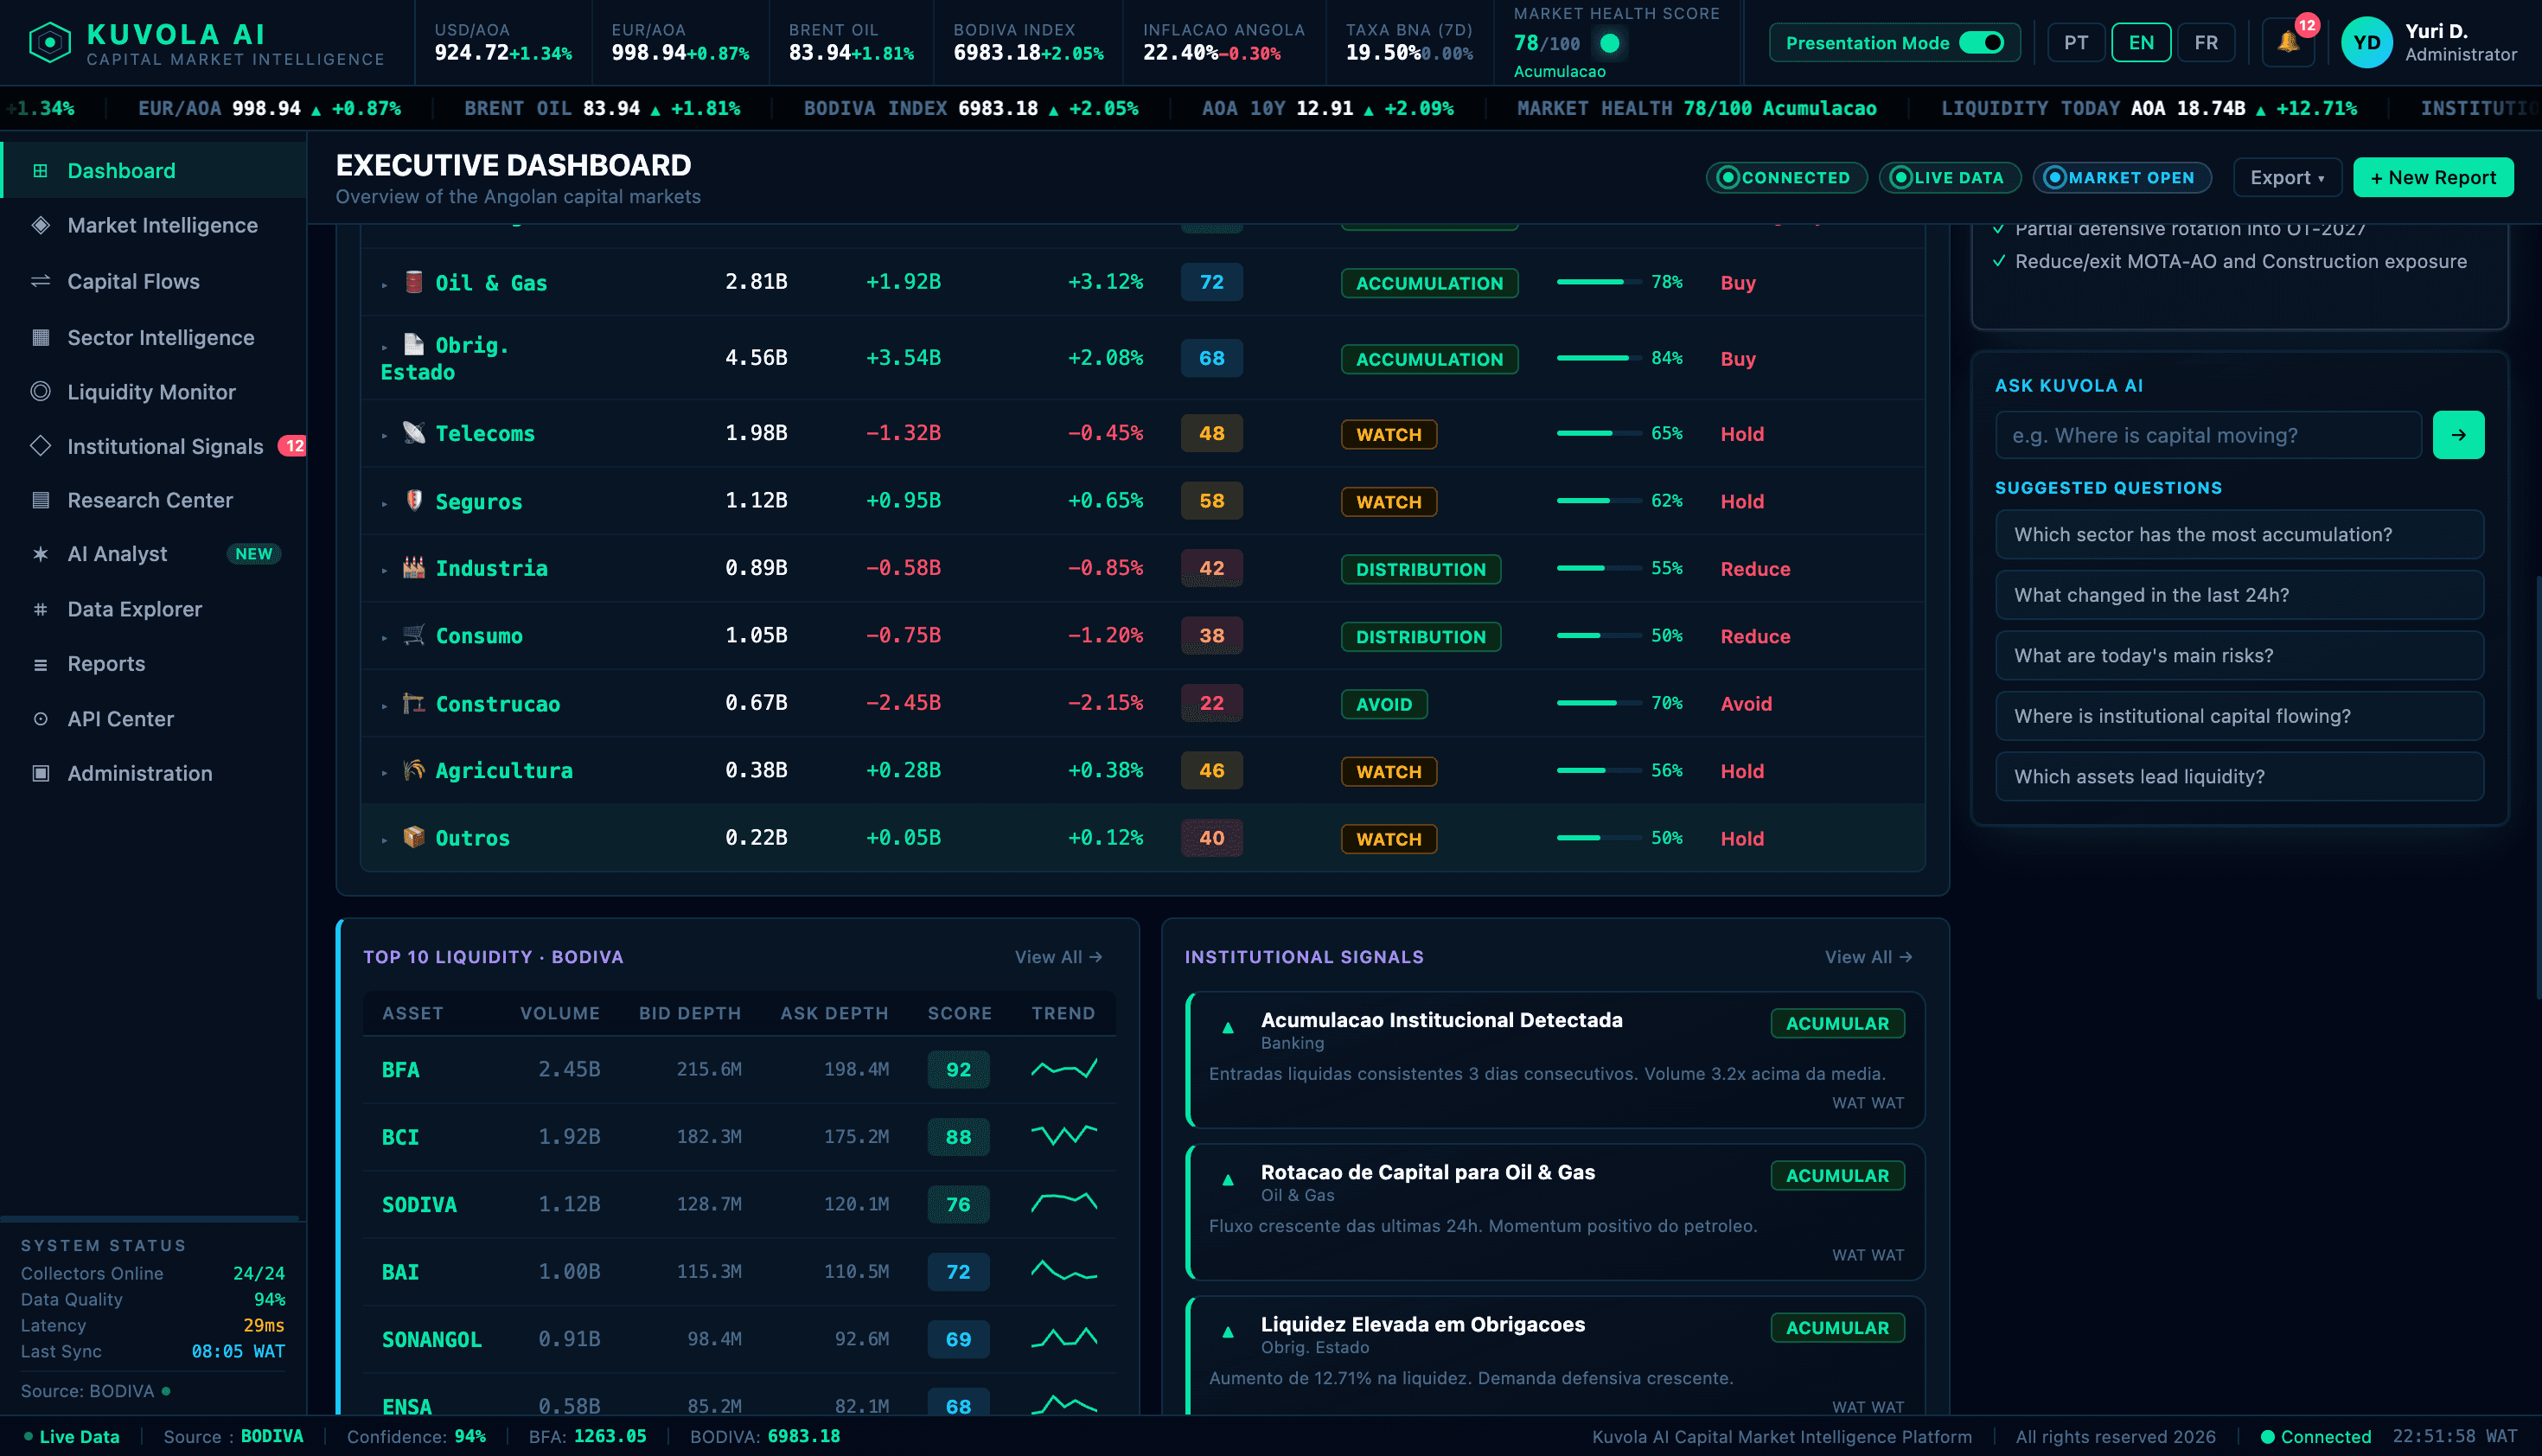Click the Liquidity Monitor circle icon
This screenshot has width=2542, height=1456.
pyautogui.click(x=41, y=391)
